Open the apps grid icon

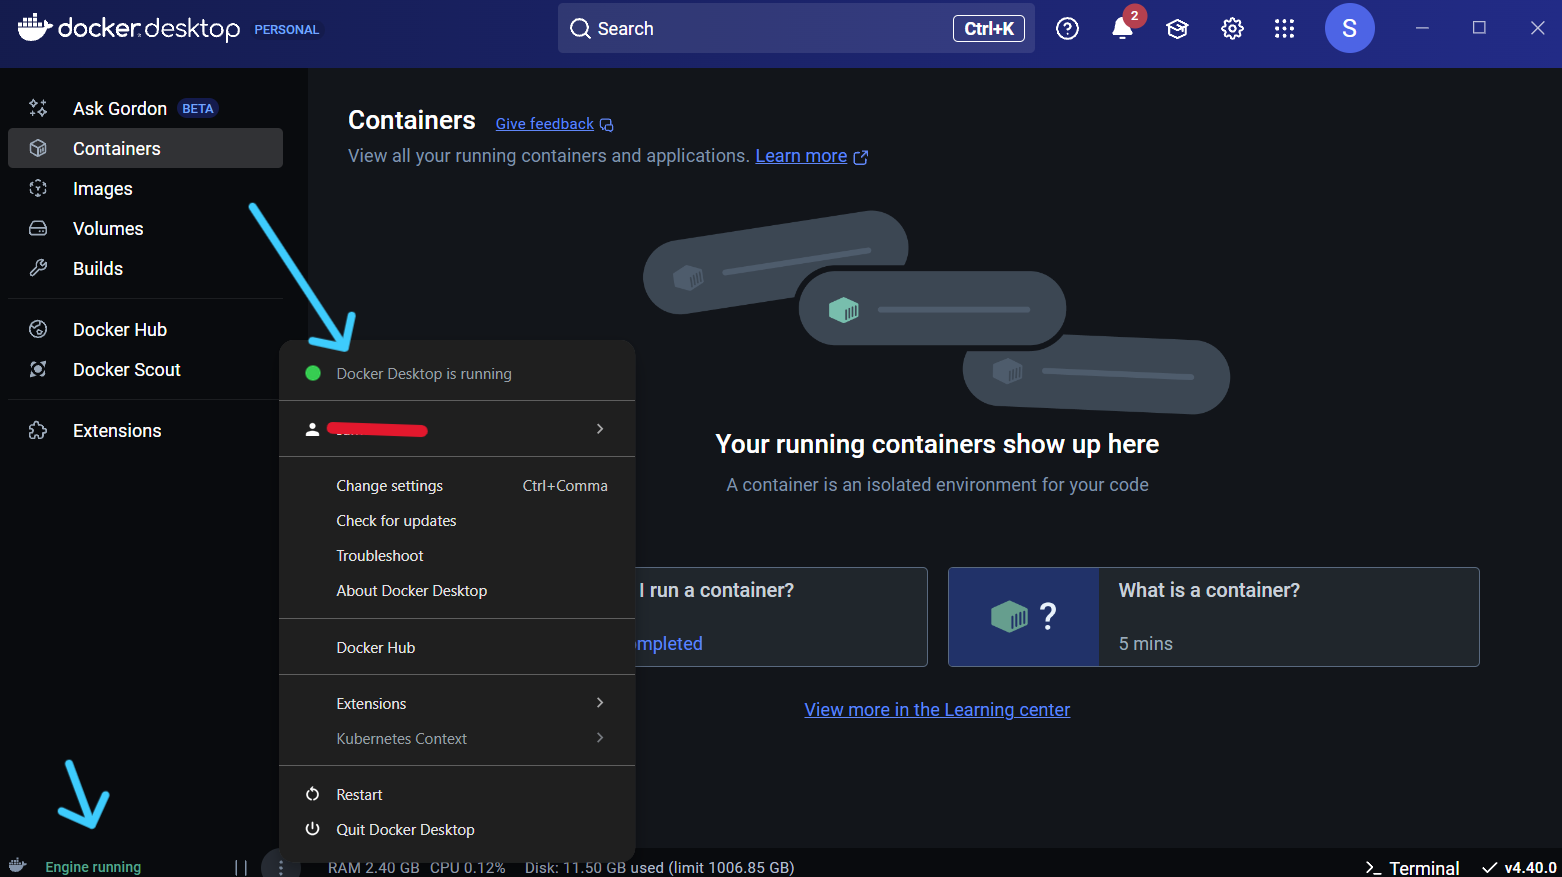click(x=1285, y=29)
